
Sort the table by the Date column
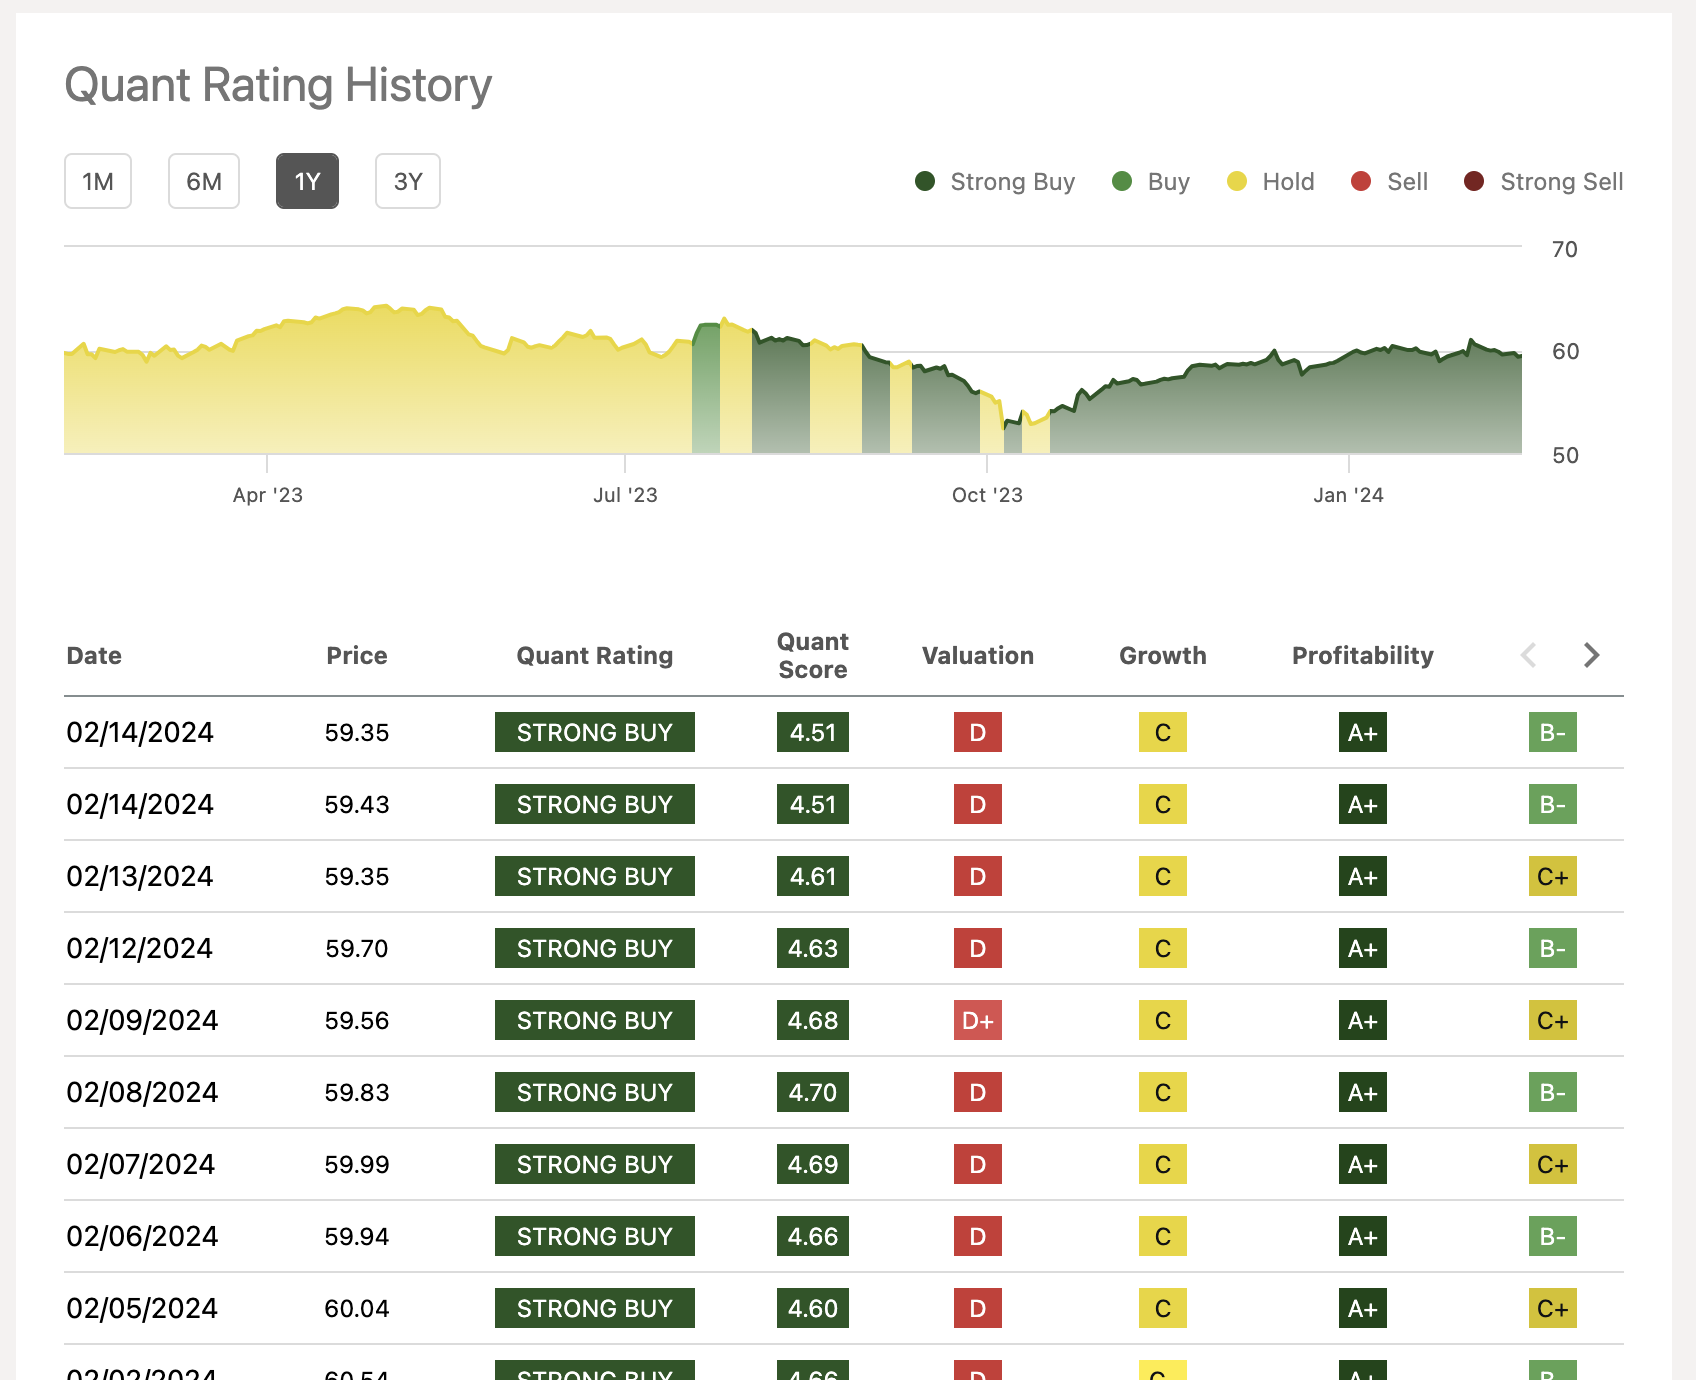pos(93,655)
